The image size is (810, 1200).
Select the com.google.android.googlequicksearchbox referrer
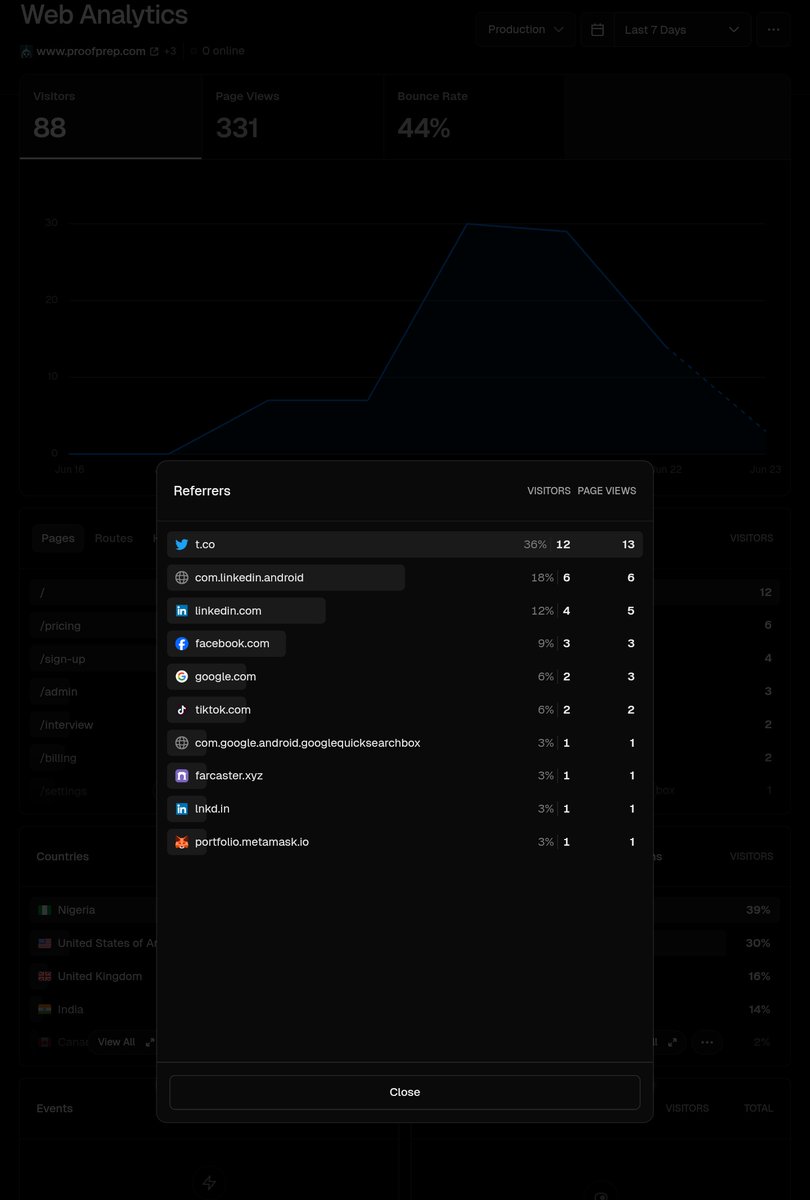405,742
